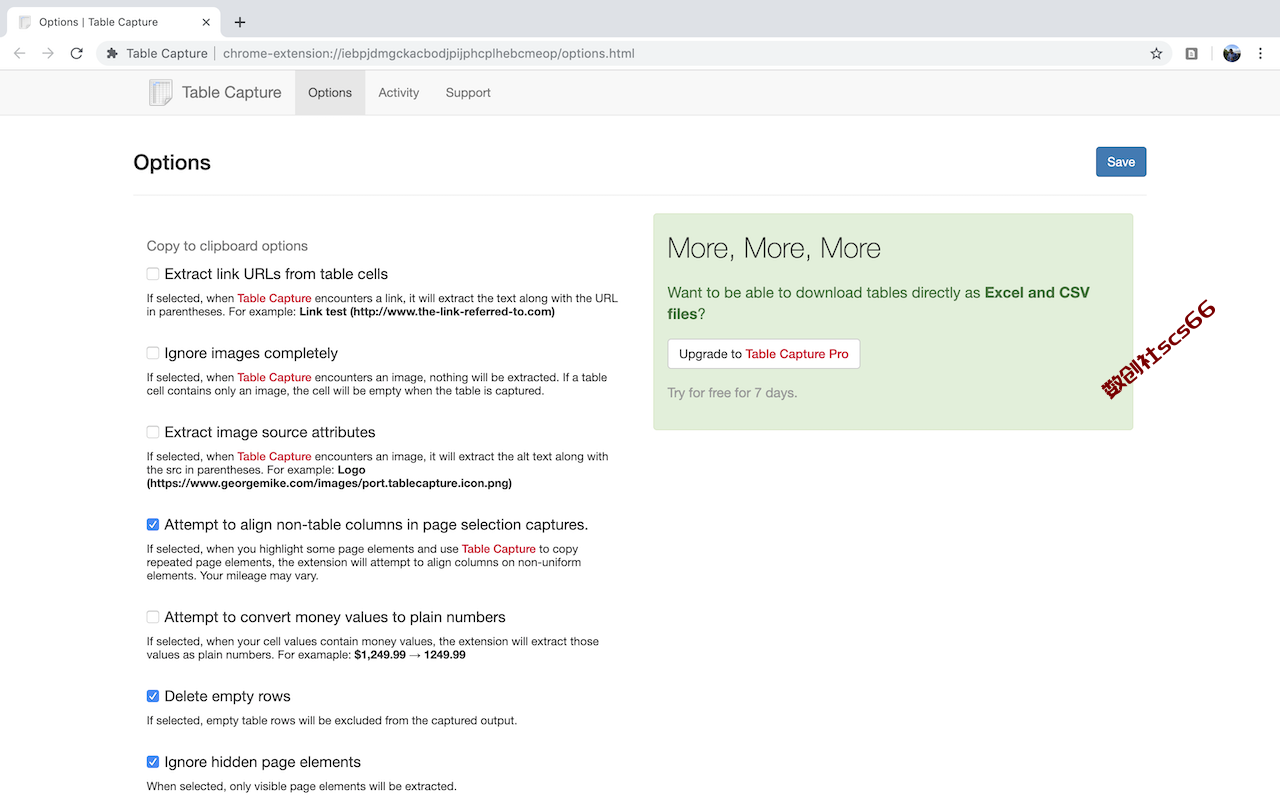Select the Options | Table Capture browser tab
This screenshot has height=800, width=1280.
click(113, 22)
